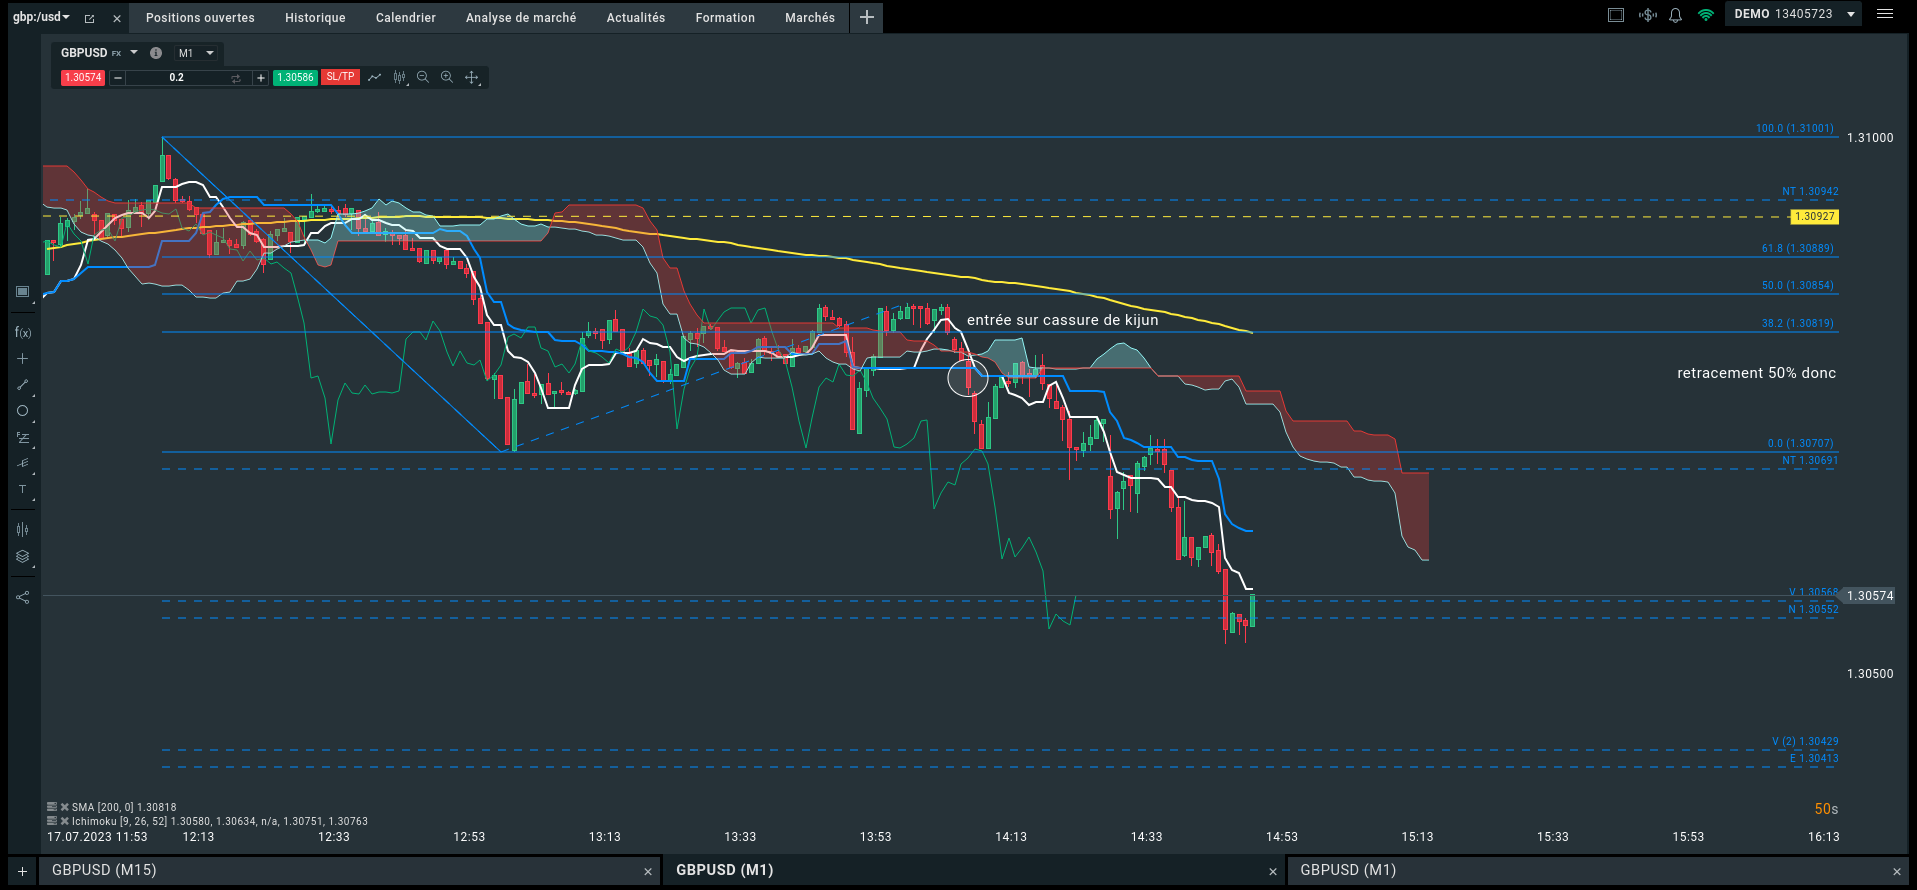Remove the SMA indicator with its X

coord(65,807)
